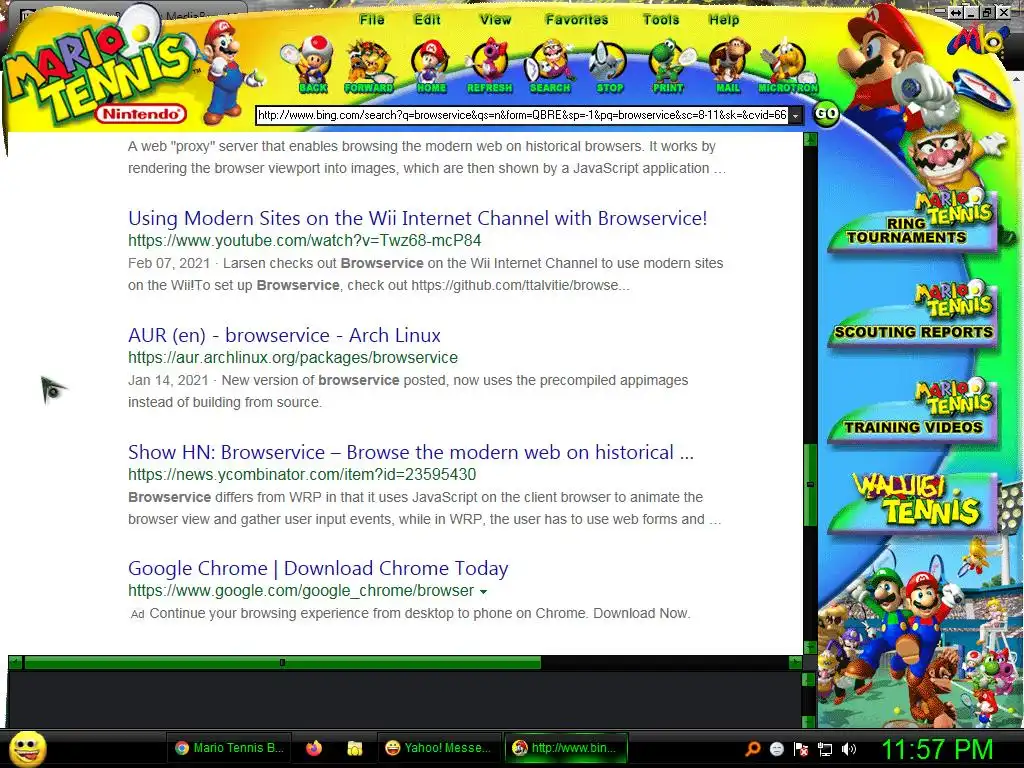The height and width of the screenshot is (768, 1024).
Task: Open the Help menu
Action: [x=724, y=20]
